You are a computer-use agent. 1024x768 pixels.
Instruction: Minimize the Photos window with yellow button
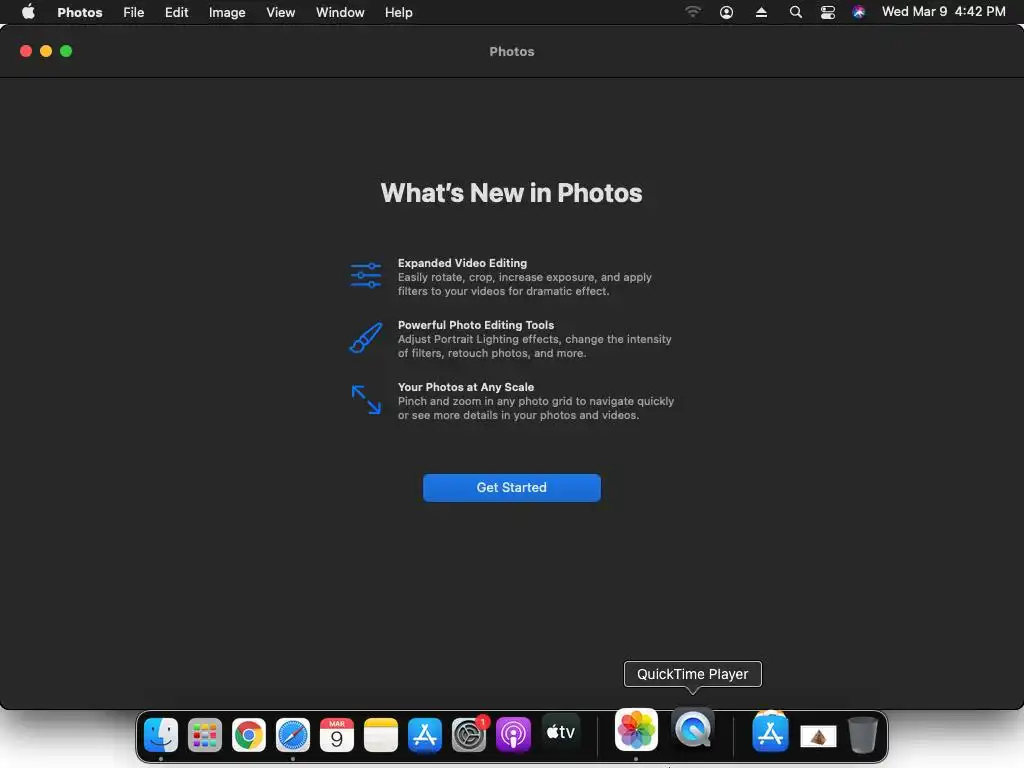point(46,51)
